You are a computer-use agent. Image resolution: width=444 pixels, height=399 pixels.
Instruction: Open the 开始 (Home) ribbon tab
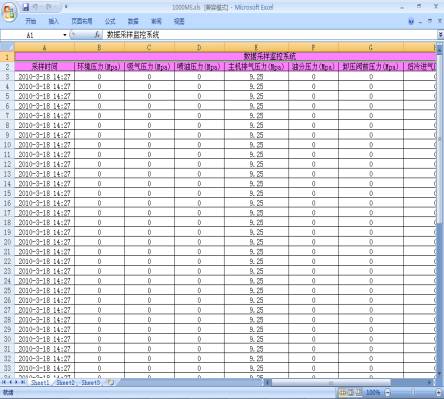(x=31, y=21)
